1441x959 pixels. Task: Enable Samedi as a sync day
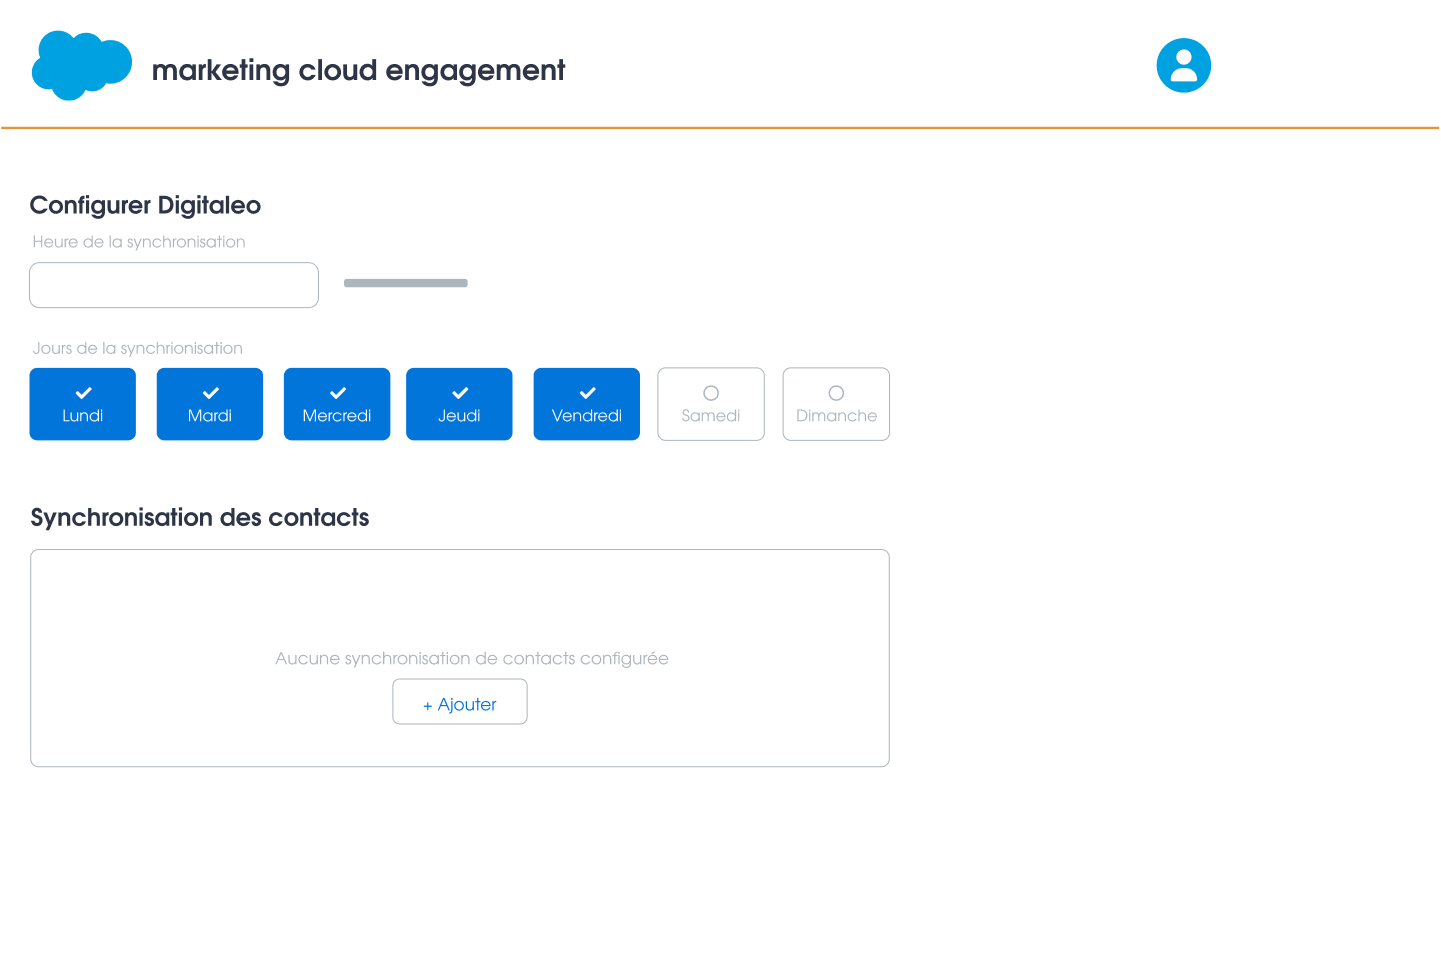click(x=710, y=404)
